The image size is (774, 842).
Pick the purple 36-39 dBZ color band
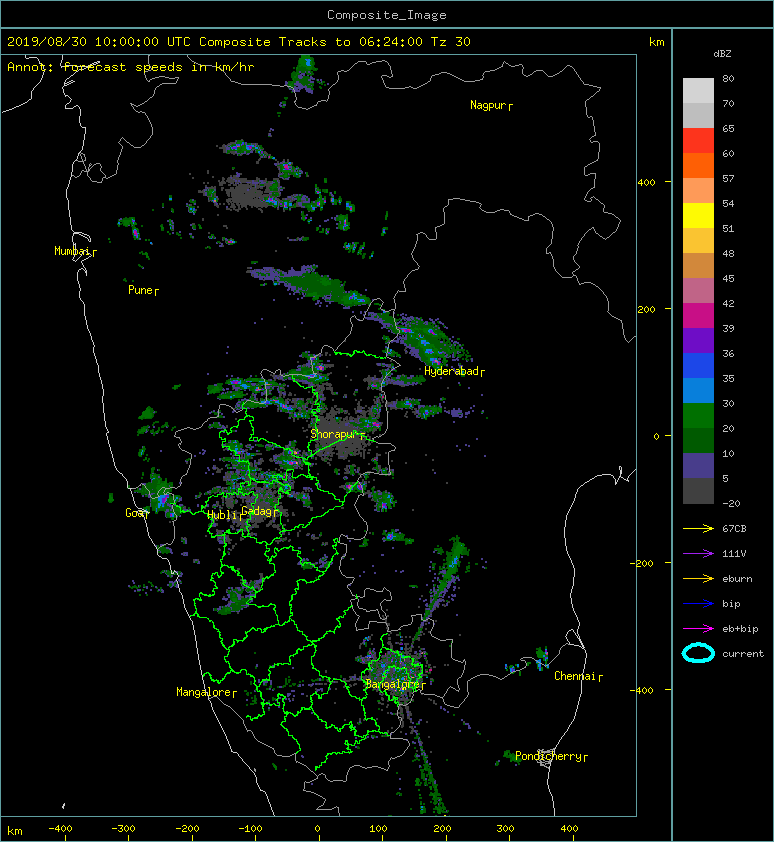[x=698, y=341]
